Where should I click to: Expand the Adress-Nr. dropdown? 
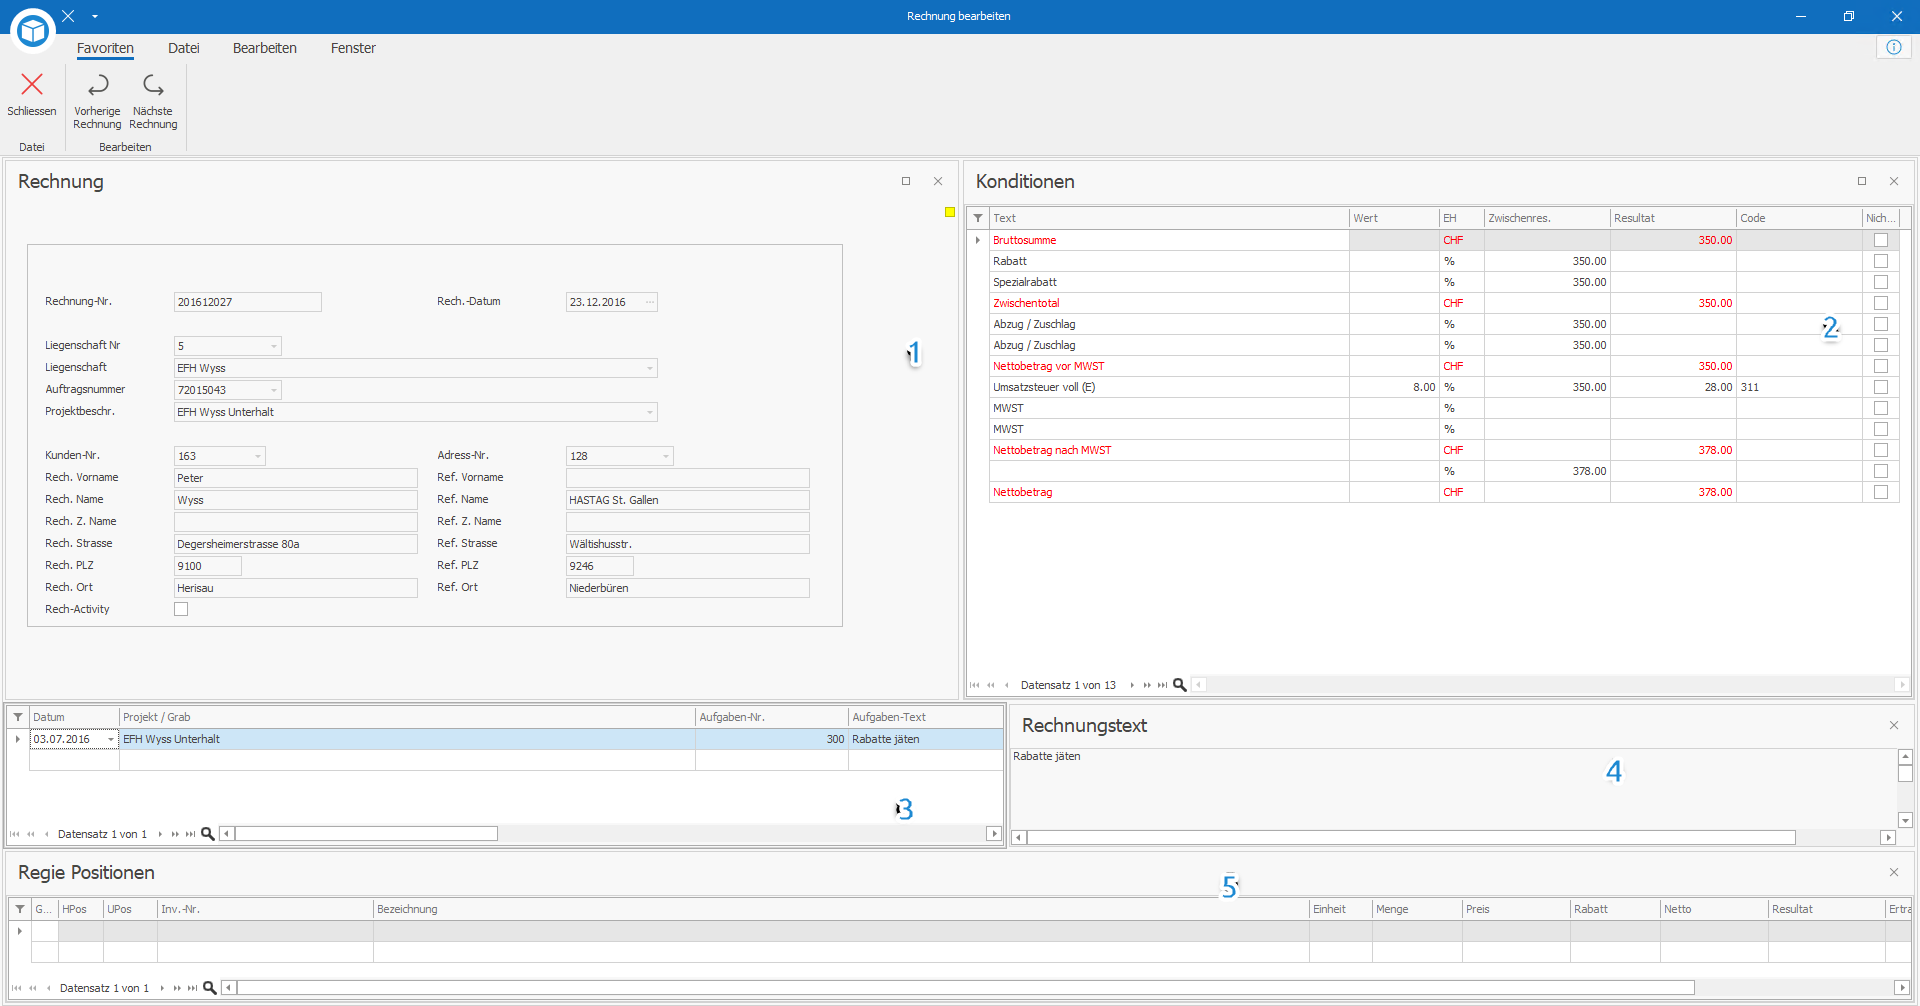tap(666, 456)
